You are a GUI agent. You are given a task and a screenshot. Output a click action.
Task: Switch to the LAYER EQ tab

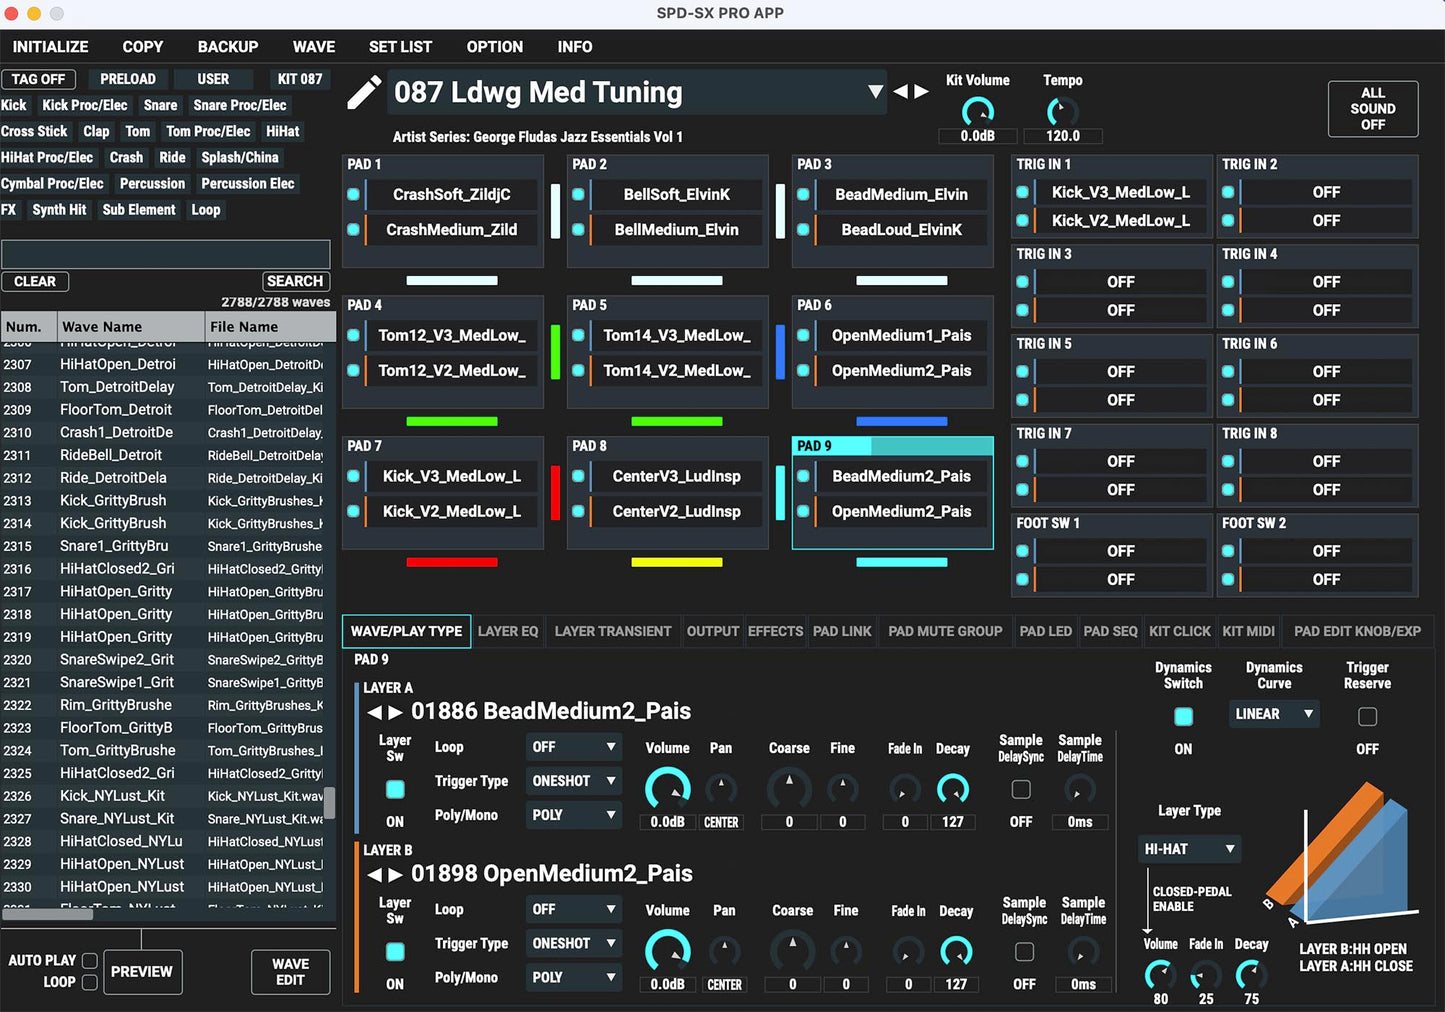point(508,631)
